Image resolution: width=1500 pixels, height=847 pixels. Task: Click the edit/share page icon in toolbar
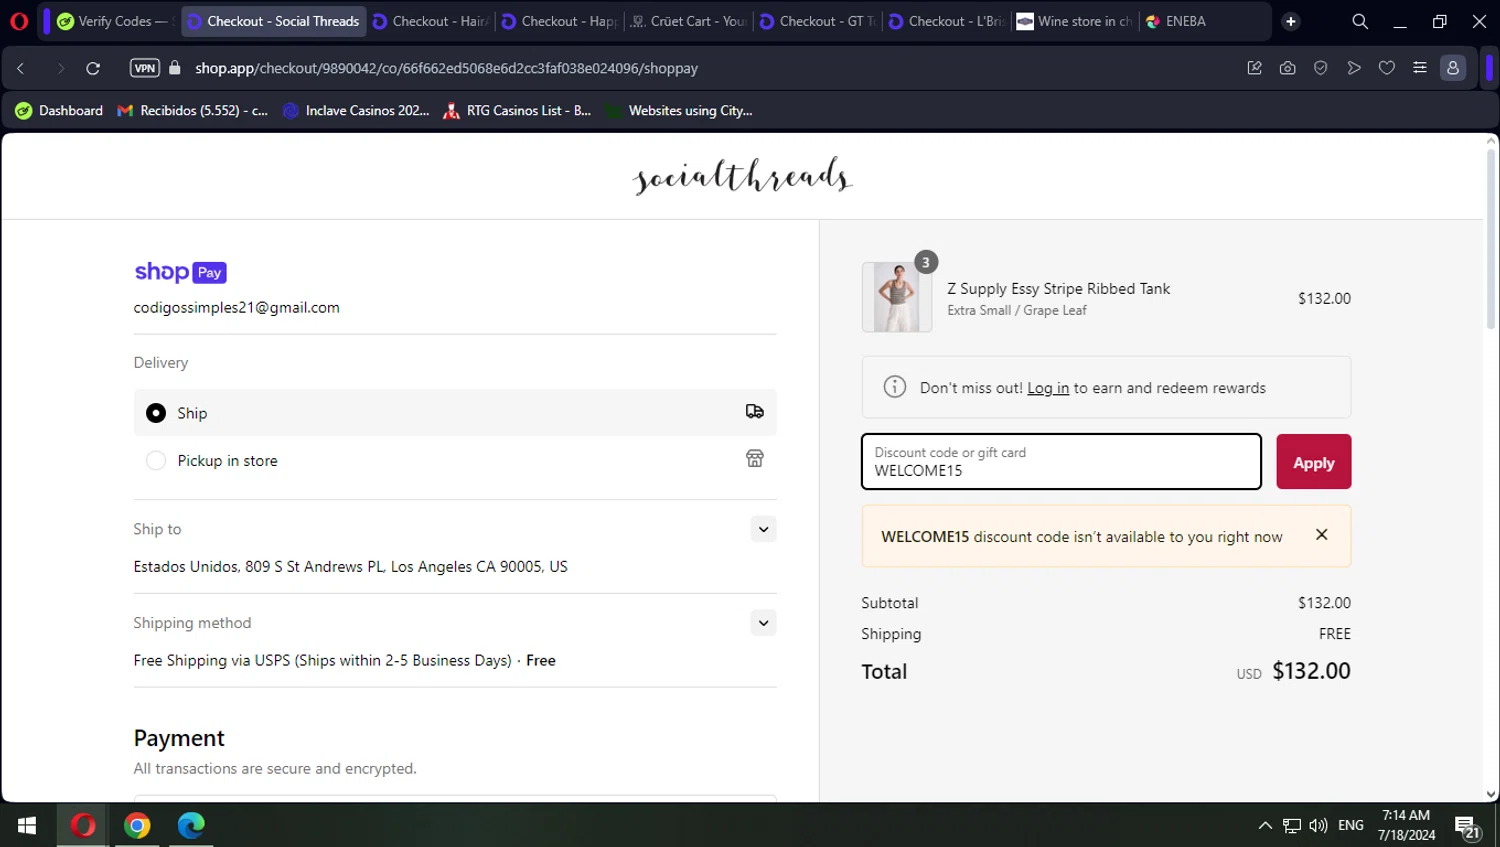point(1255,68)
